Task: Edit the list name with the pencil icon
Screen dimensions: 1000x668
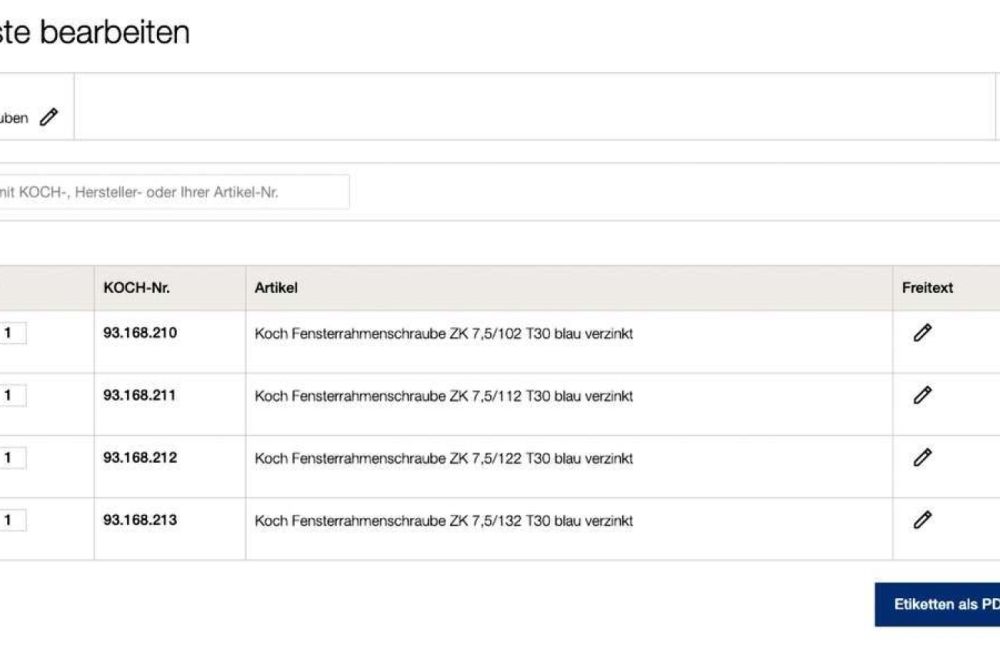Action: pos(48,117)
